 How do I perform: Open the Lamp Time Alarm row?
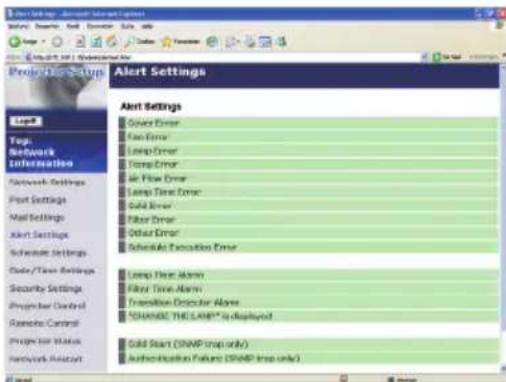(x=309, y=275)
